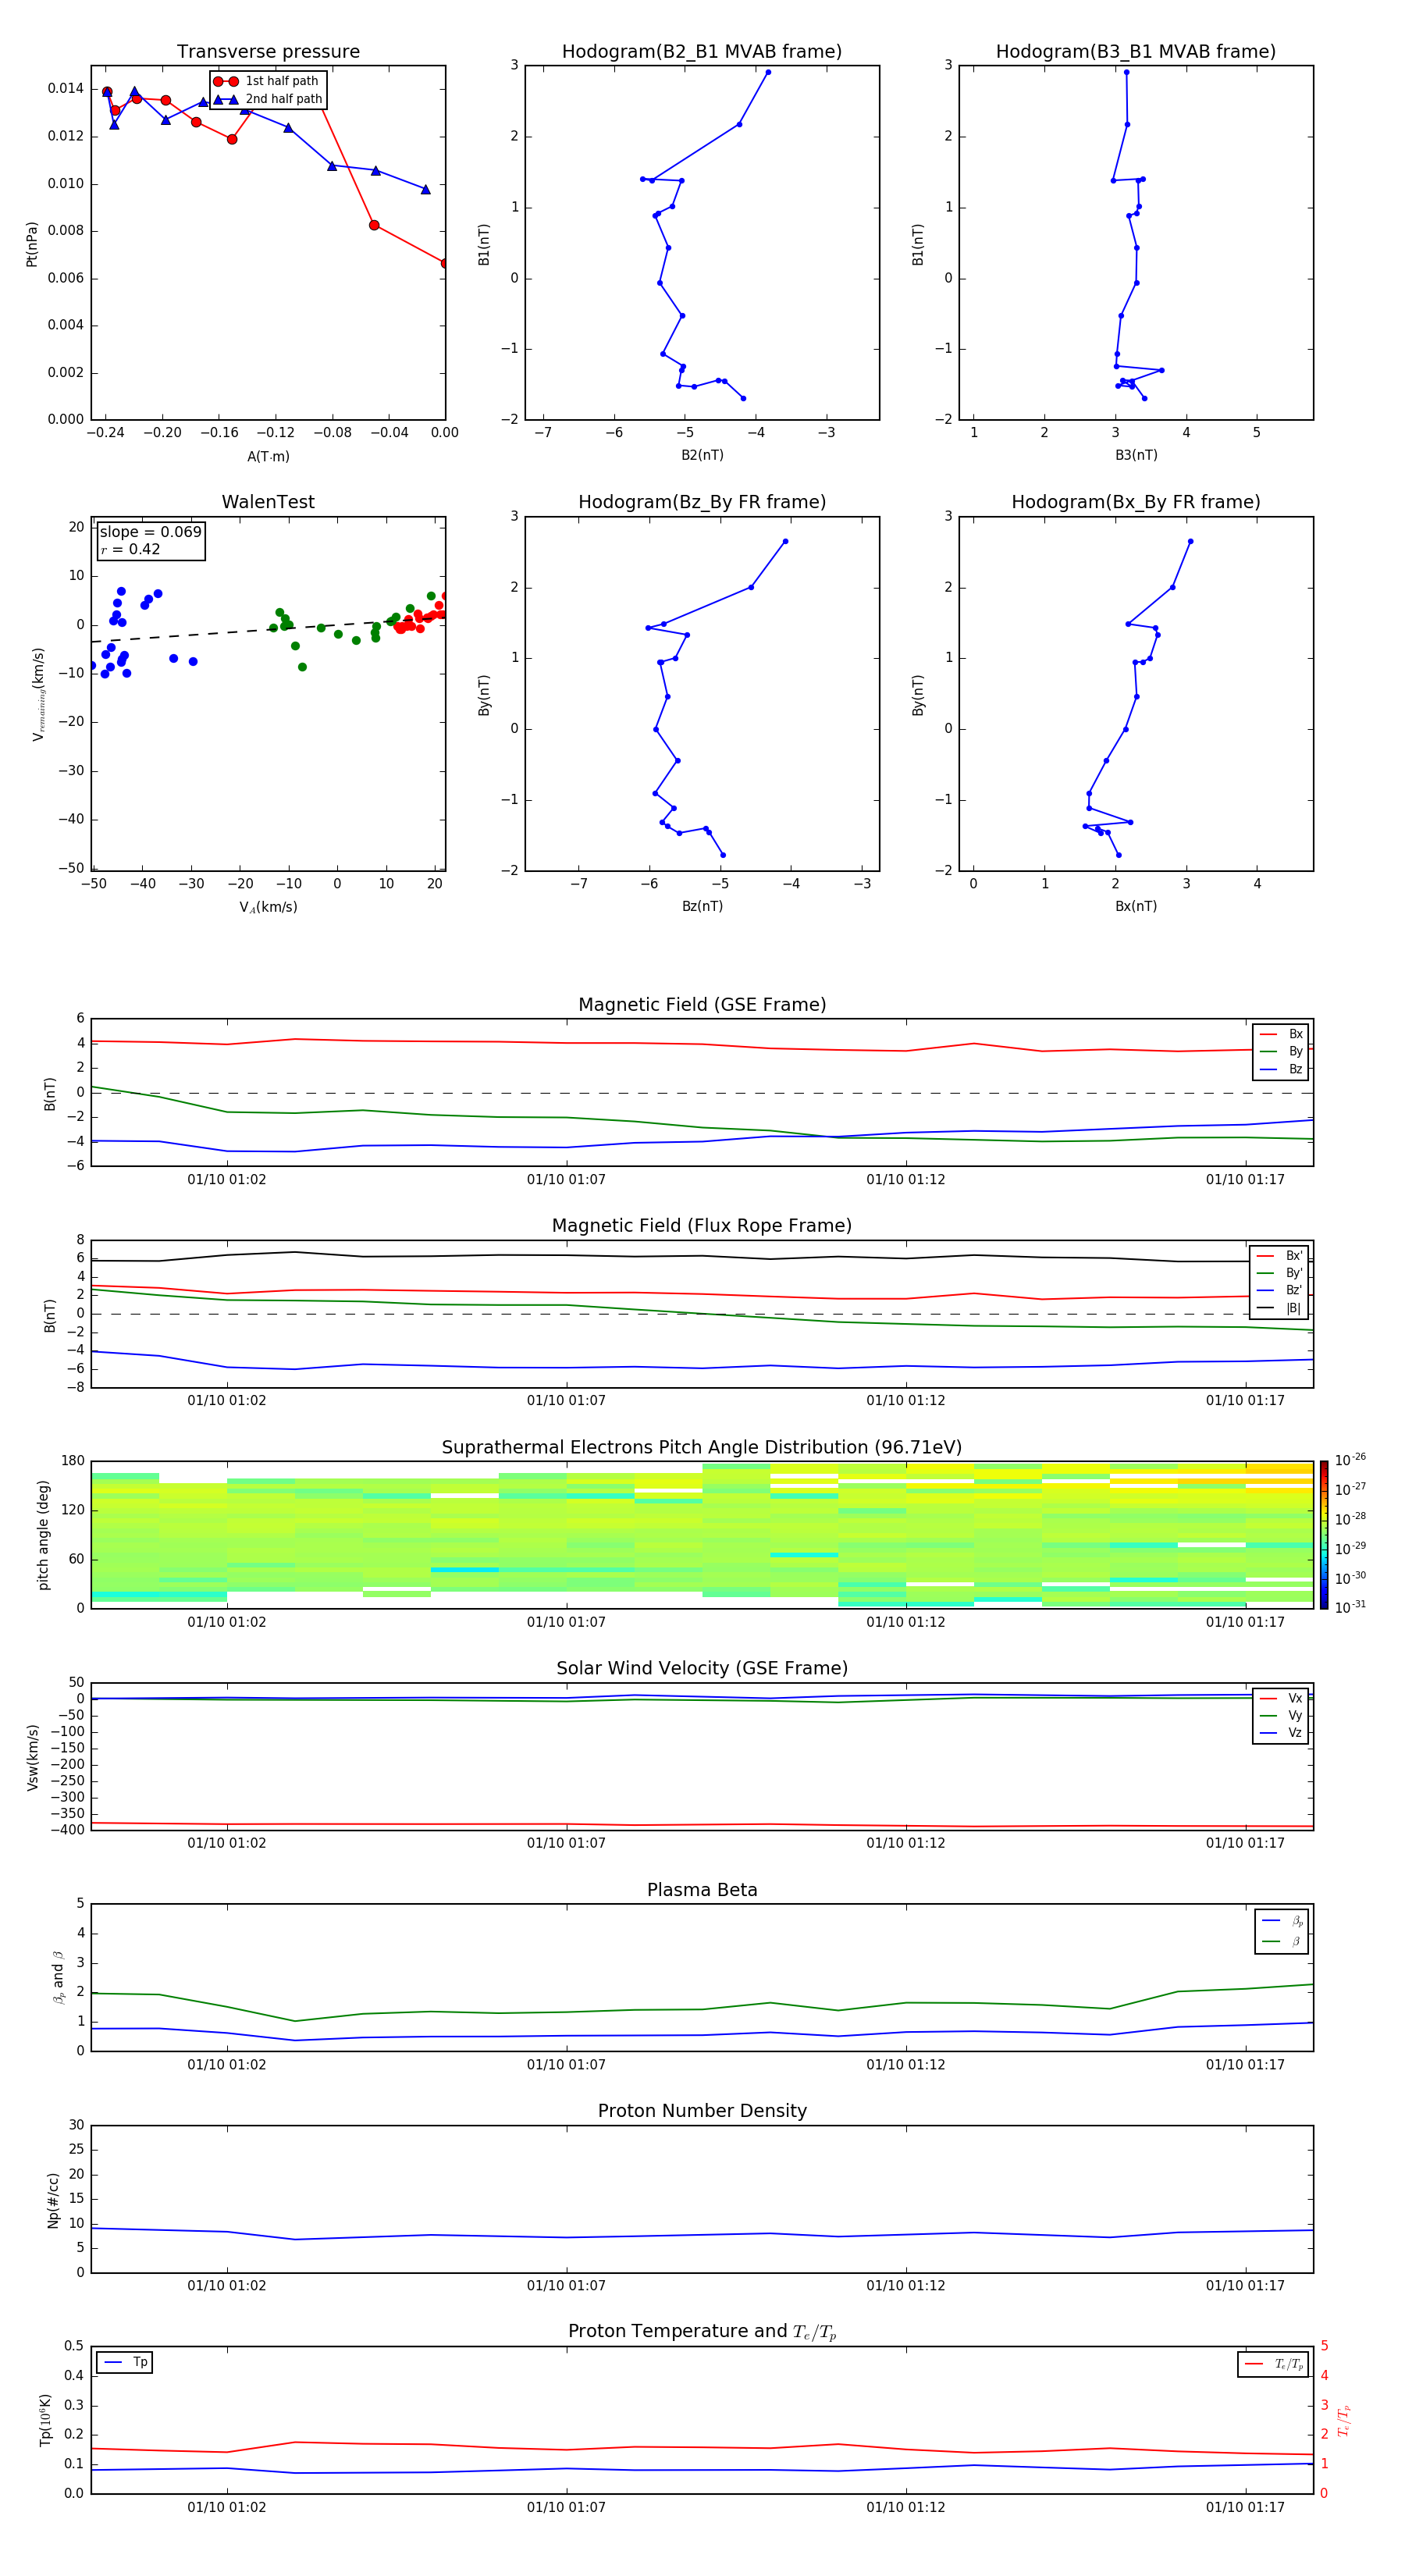Click the "WalenTest" plot title
1405x2576 pixels.
coord(268,502)
